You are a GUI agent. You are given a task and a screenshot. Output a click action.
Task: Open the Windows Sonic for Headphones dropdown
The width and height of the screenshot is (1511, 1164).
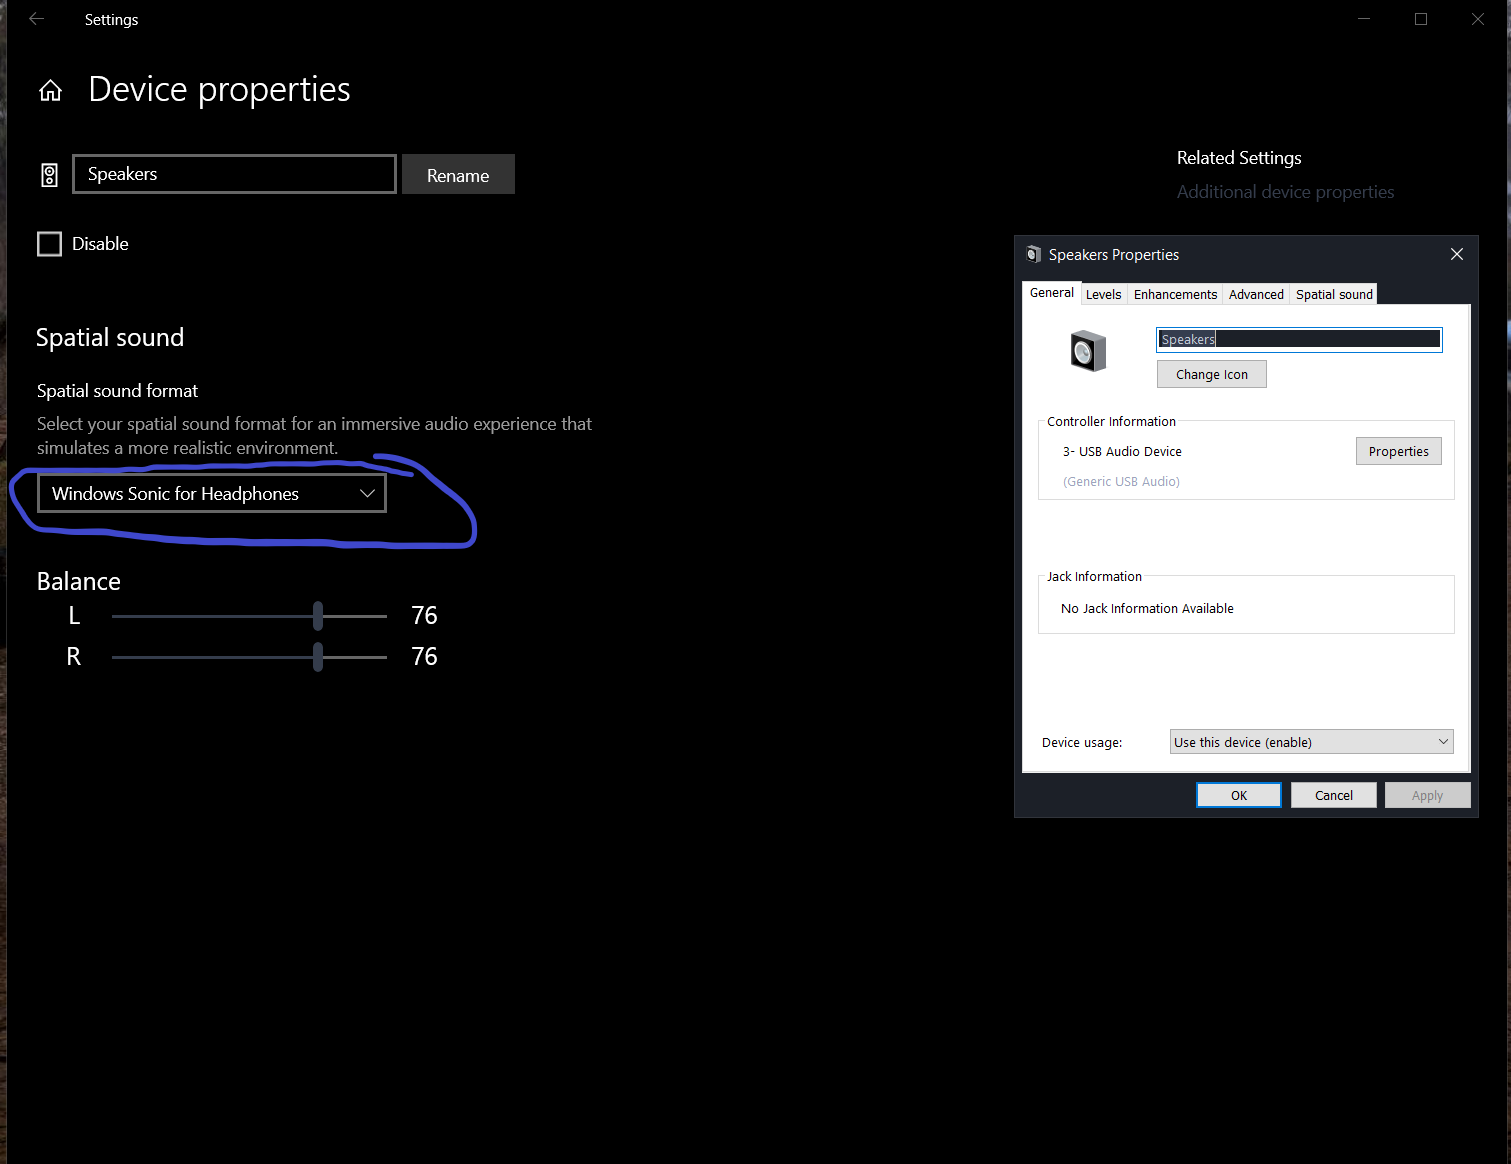click(x=212, y=493)
